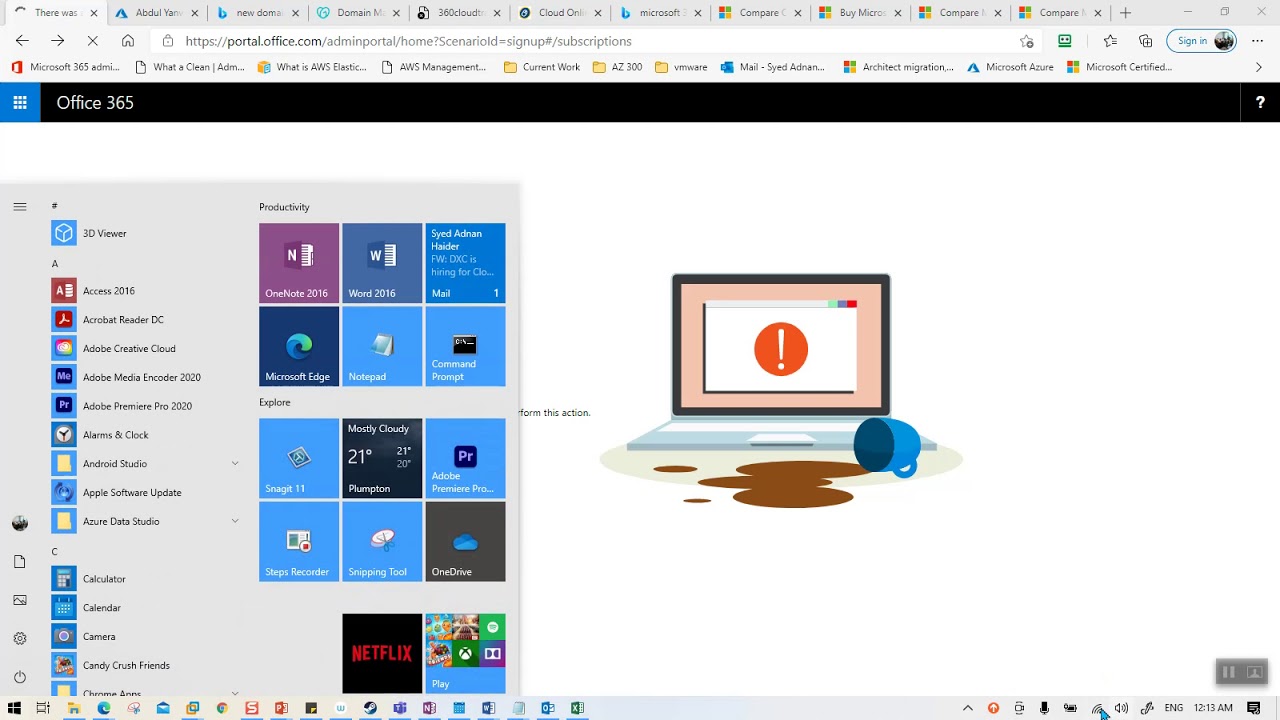Click the C section letter header
The image size is (1280, 720).
(x=55, y=552)
